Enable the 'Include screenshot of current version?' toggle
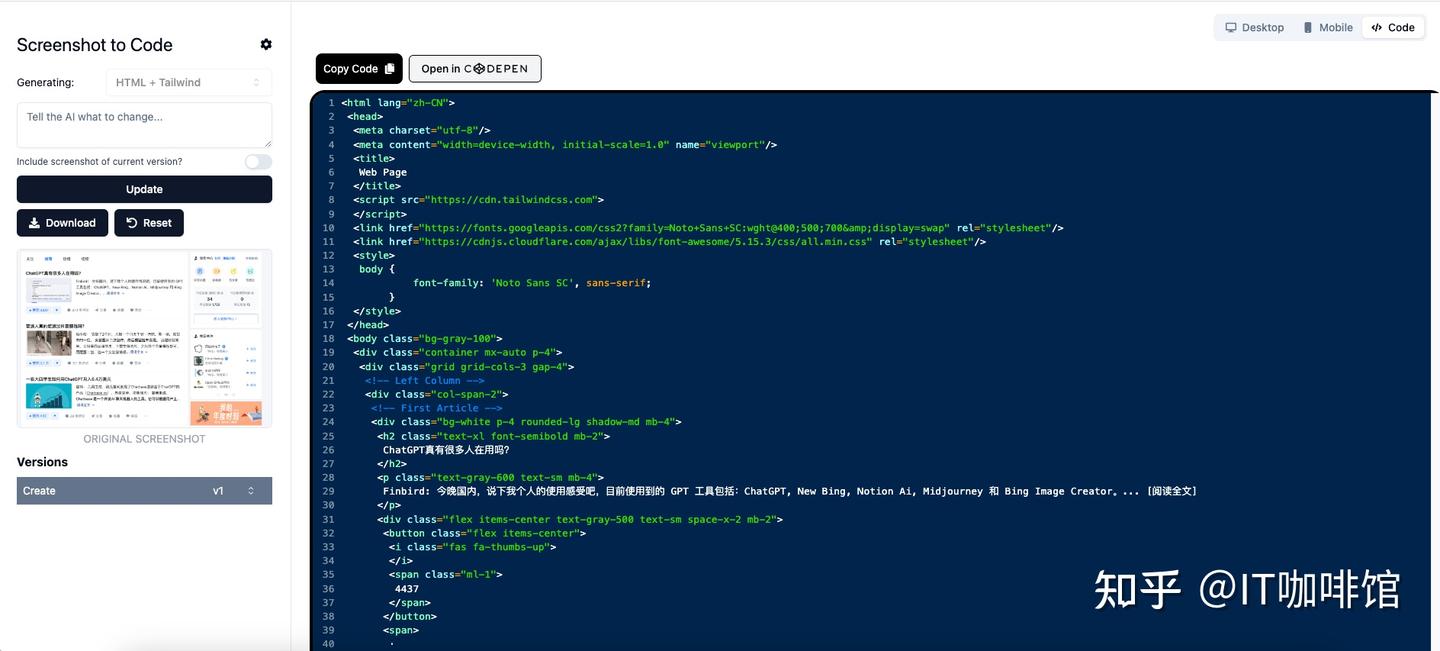 pos(257,161)
